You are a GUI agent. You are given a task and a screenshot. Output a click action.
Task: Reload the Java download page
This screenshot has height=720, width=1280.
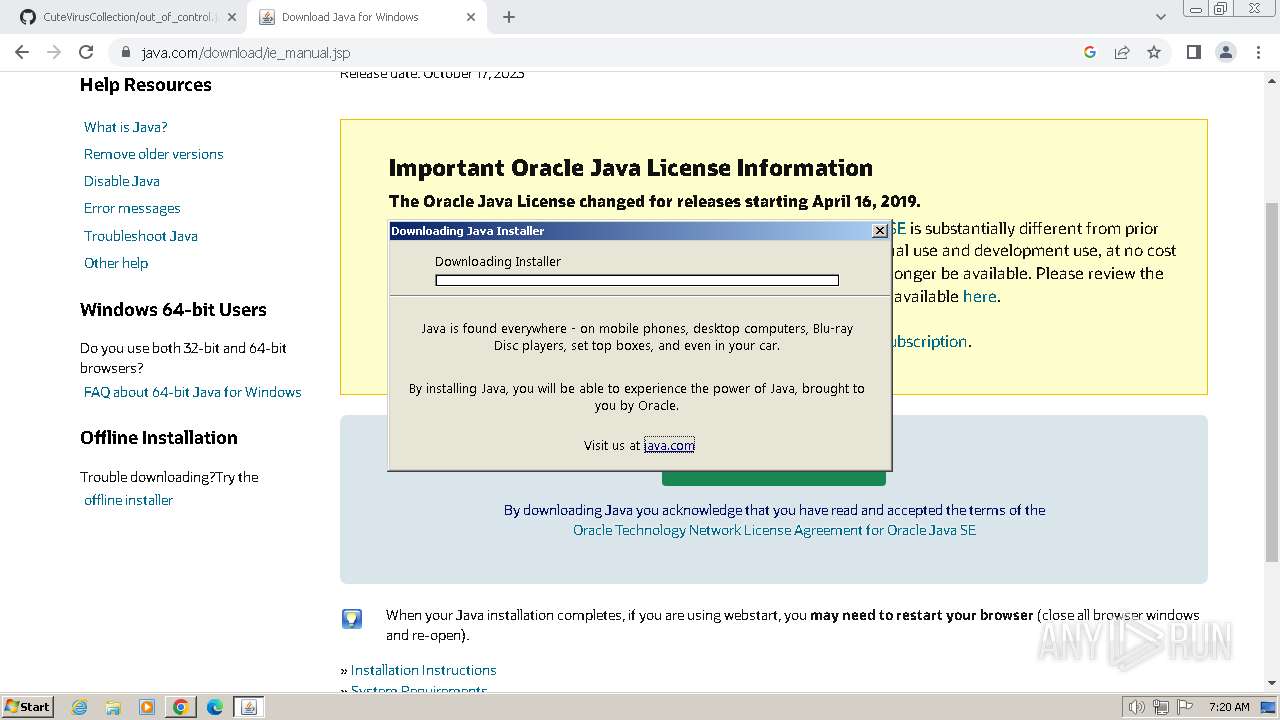tap(86, 52)
